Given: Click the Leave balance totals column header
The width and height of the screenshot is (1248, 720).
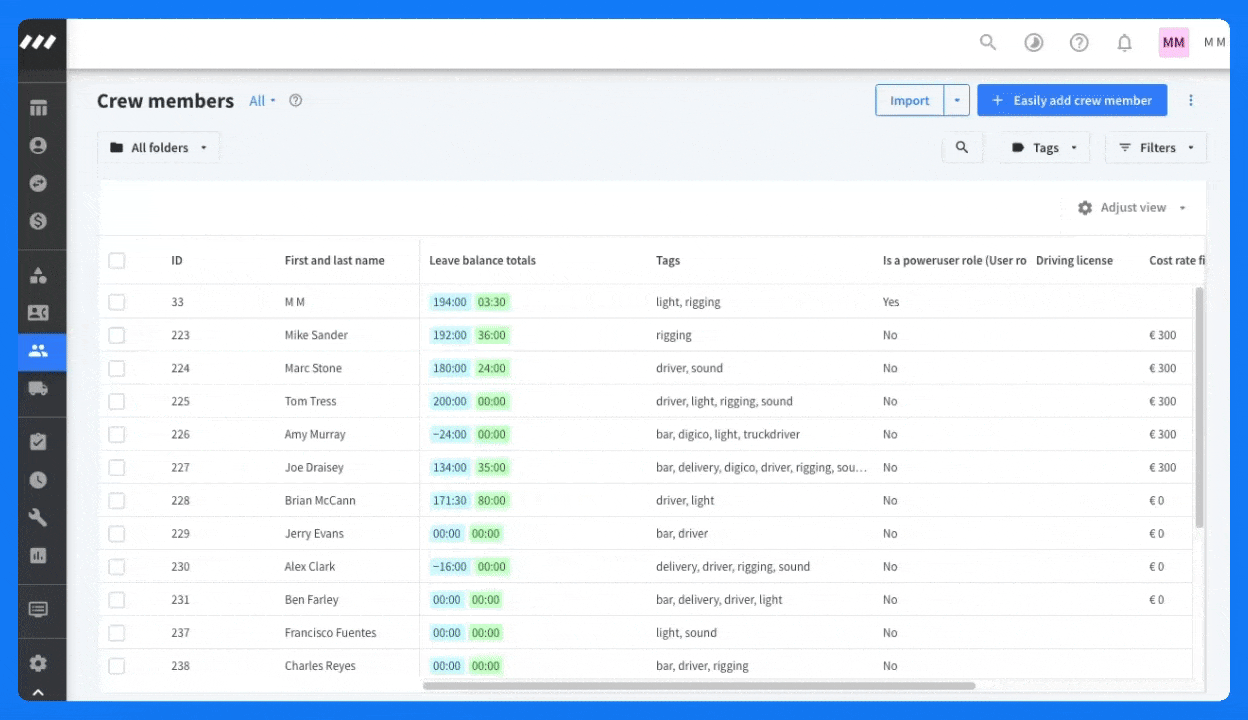Looking at the screenshot, I should (482, 261).
